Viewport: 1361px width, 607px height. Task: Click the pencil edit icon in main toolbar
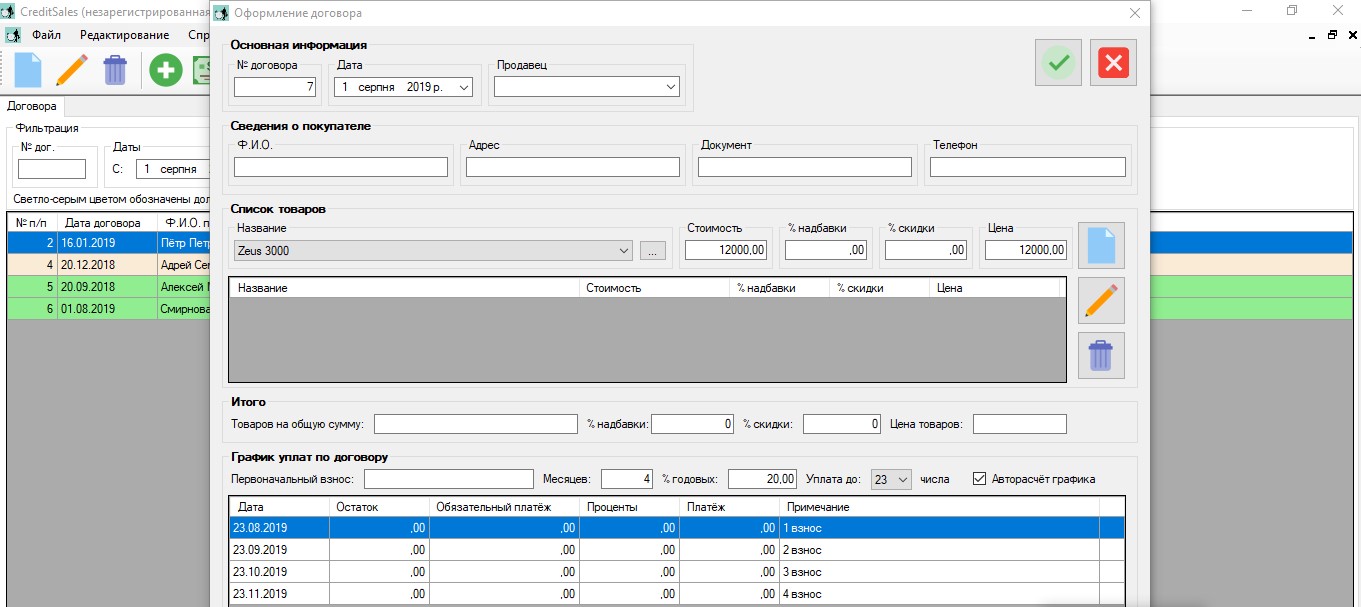coord(71,70)
